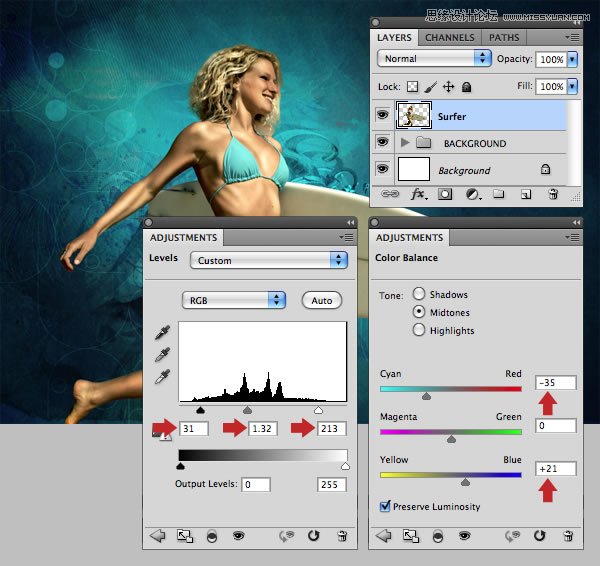Select Shadows tone
Image resolution: width=600 pixels, height=566 pixels.
coord(419,294)
